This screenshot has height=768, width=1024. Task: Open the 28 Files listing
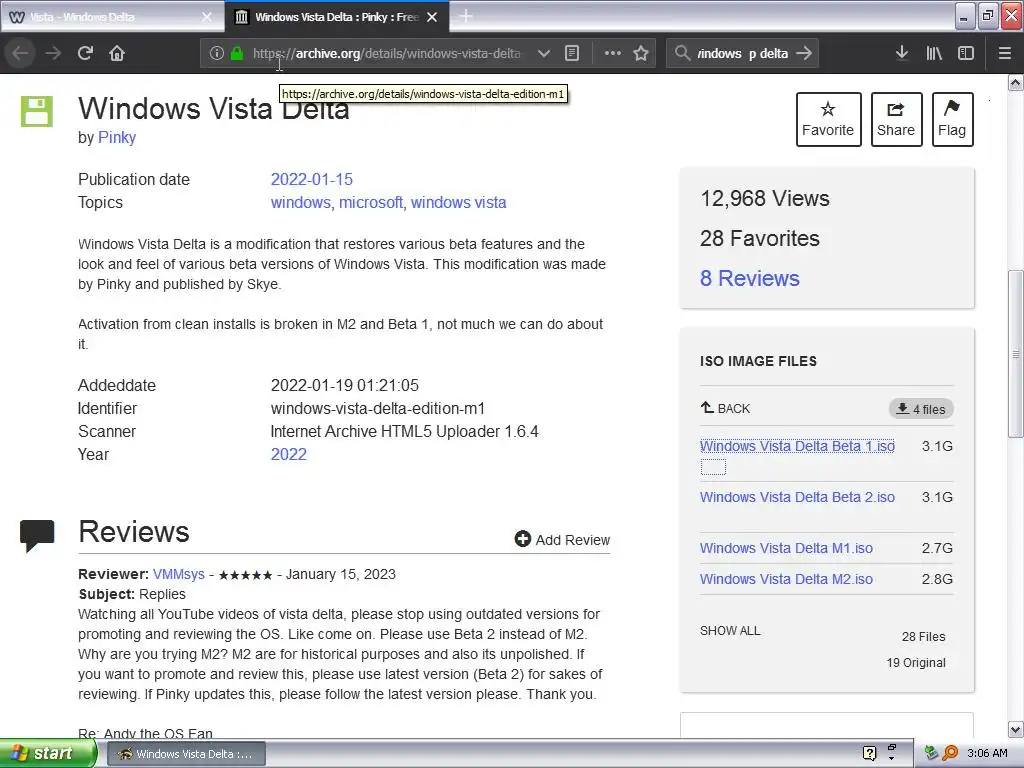923,636
